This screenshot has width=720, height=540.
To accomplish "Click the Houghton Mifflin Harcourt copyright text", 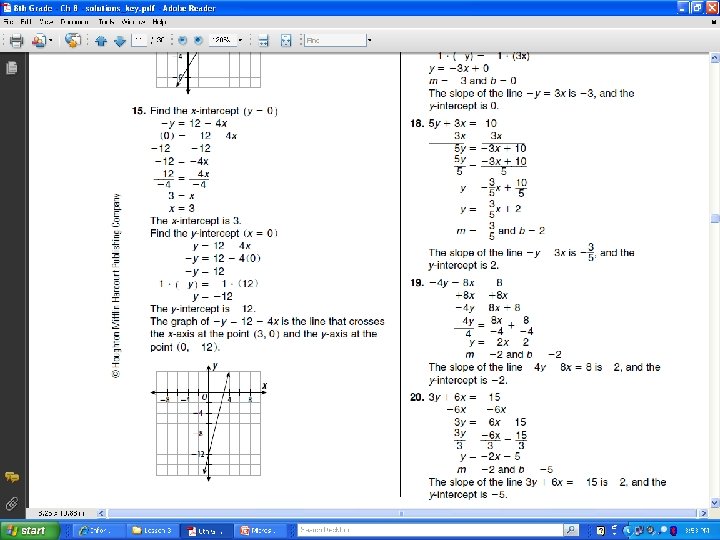I will (116, 286).
